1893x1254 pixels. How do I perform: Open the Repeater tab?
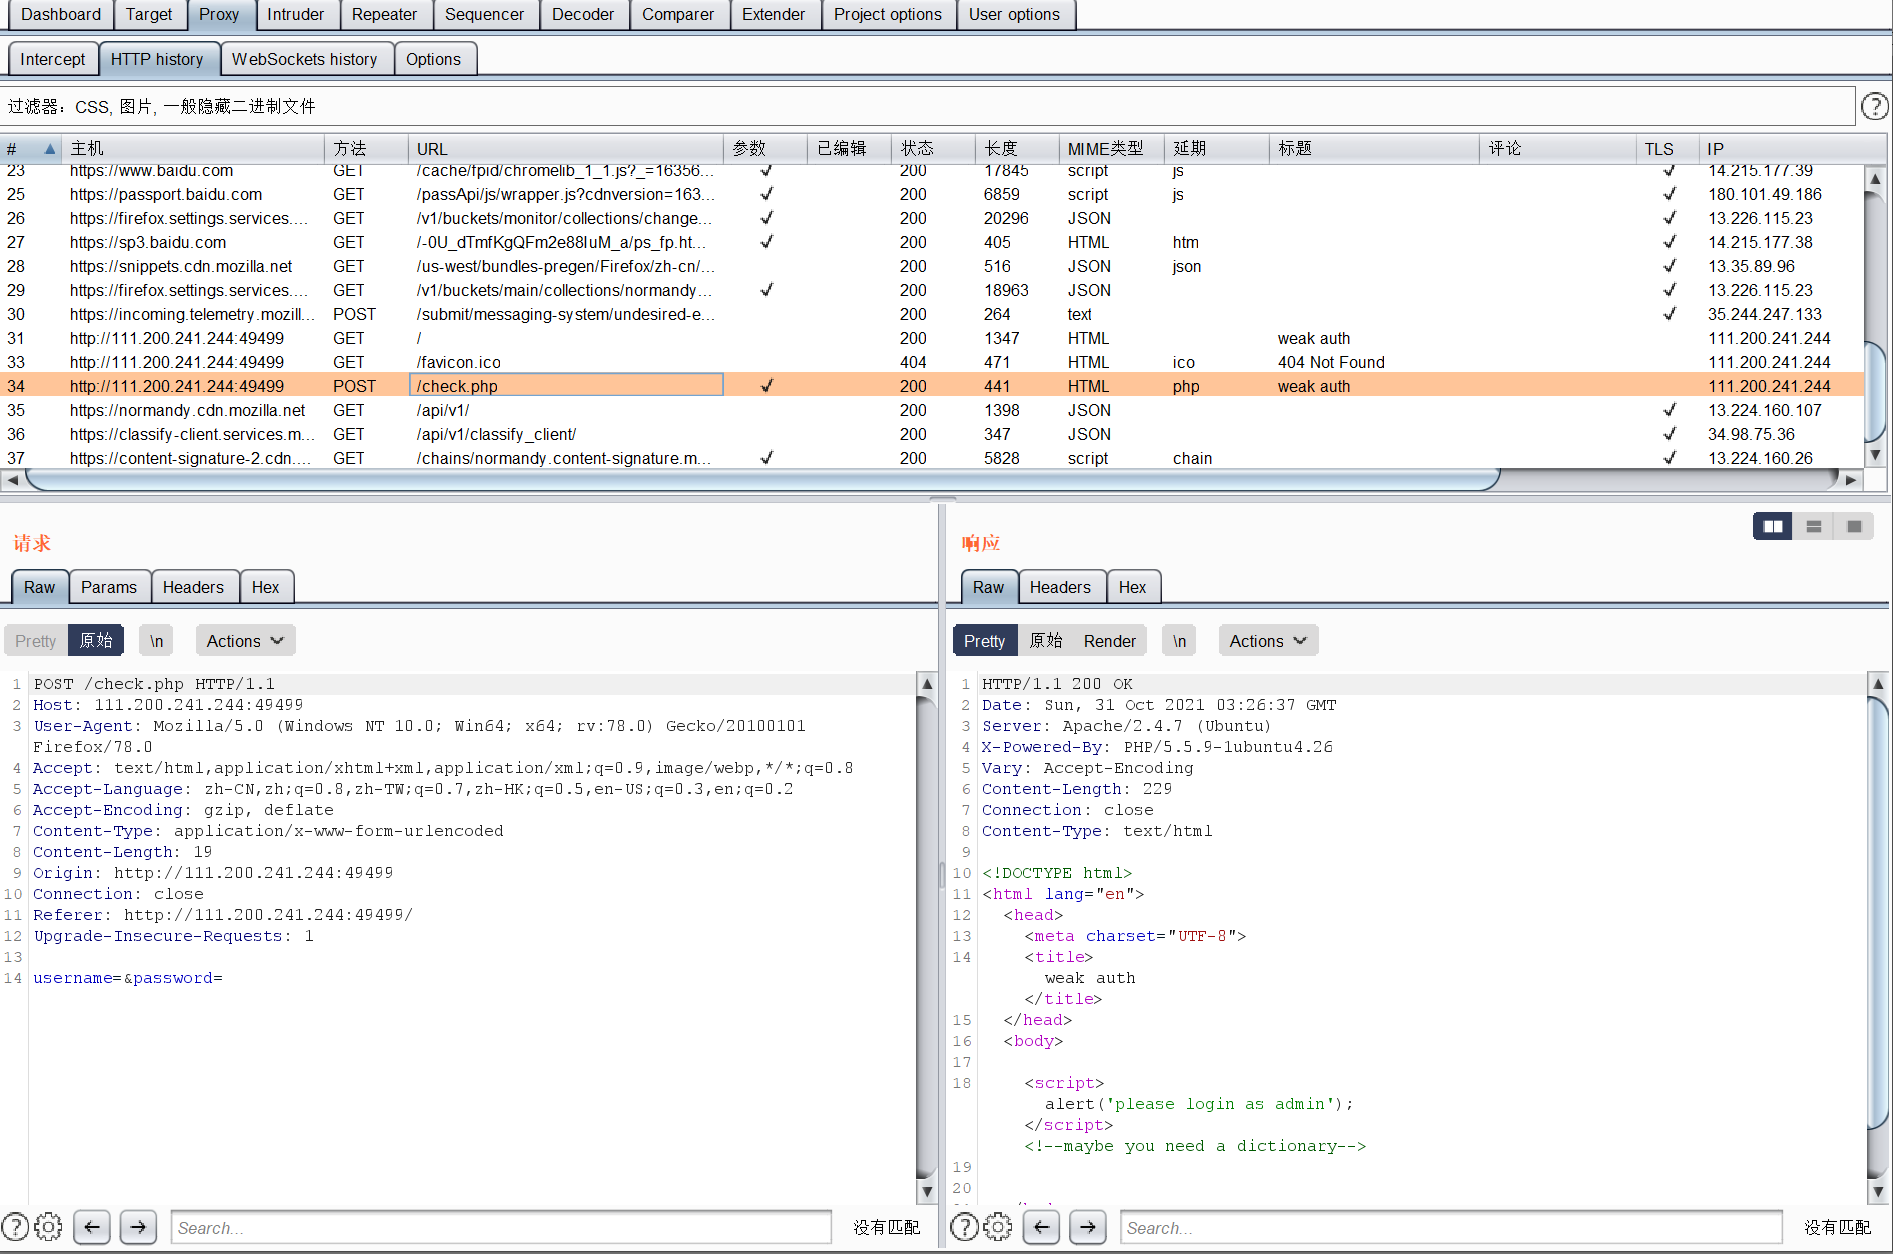(384, 14)
